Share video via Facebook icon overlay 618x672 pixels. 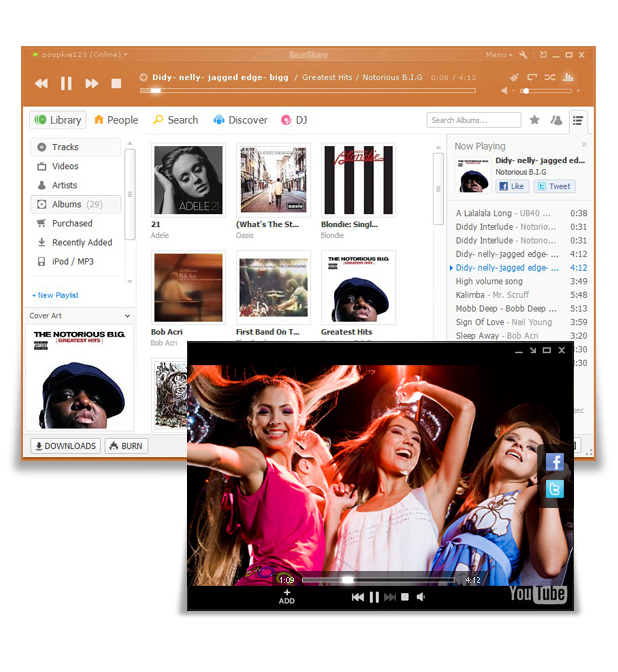555,462
